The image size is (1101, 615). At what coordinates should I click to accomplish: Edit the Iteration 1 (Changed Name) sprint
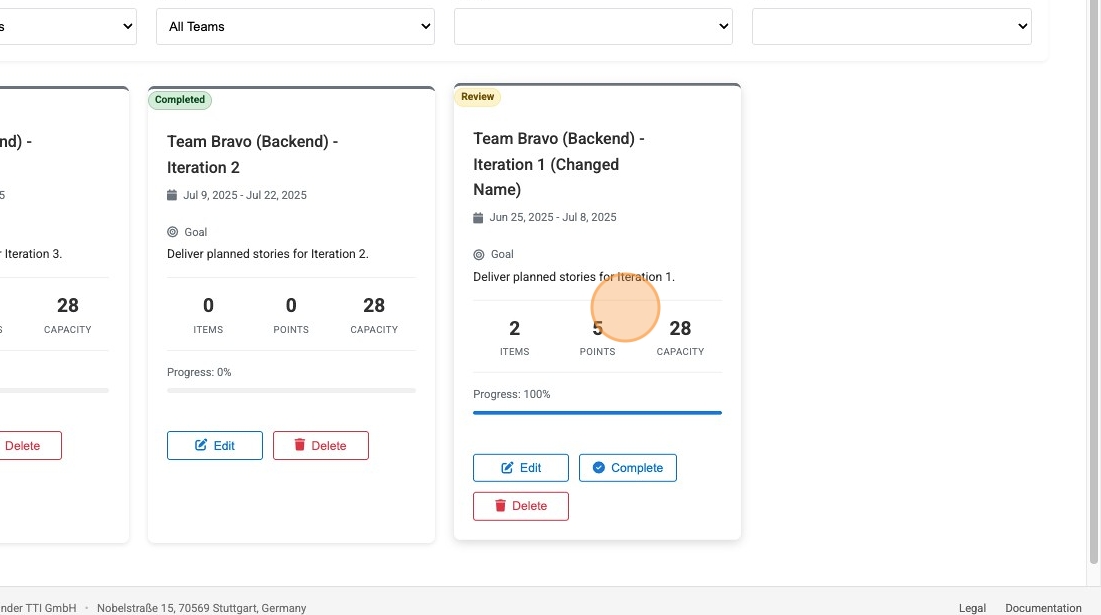tap(520, 467)
